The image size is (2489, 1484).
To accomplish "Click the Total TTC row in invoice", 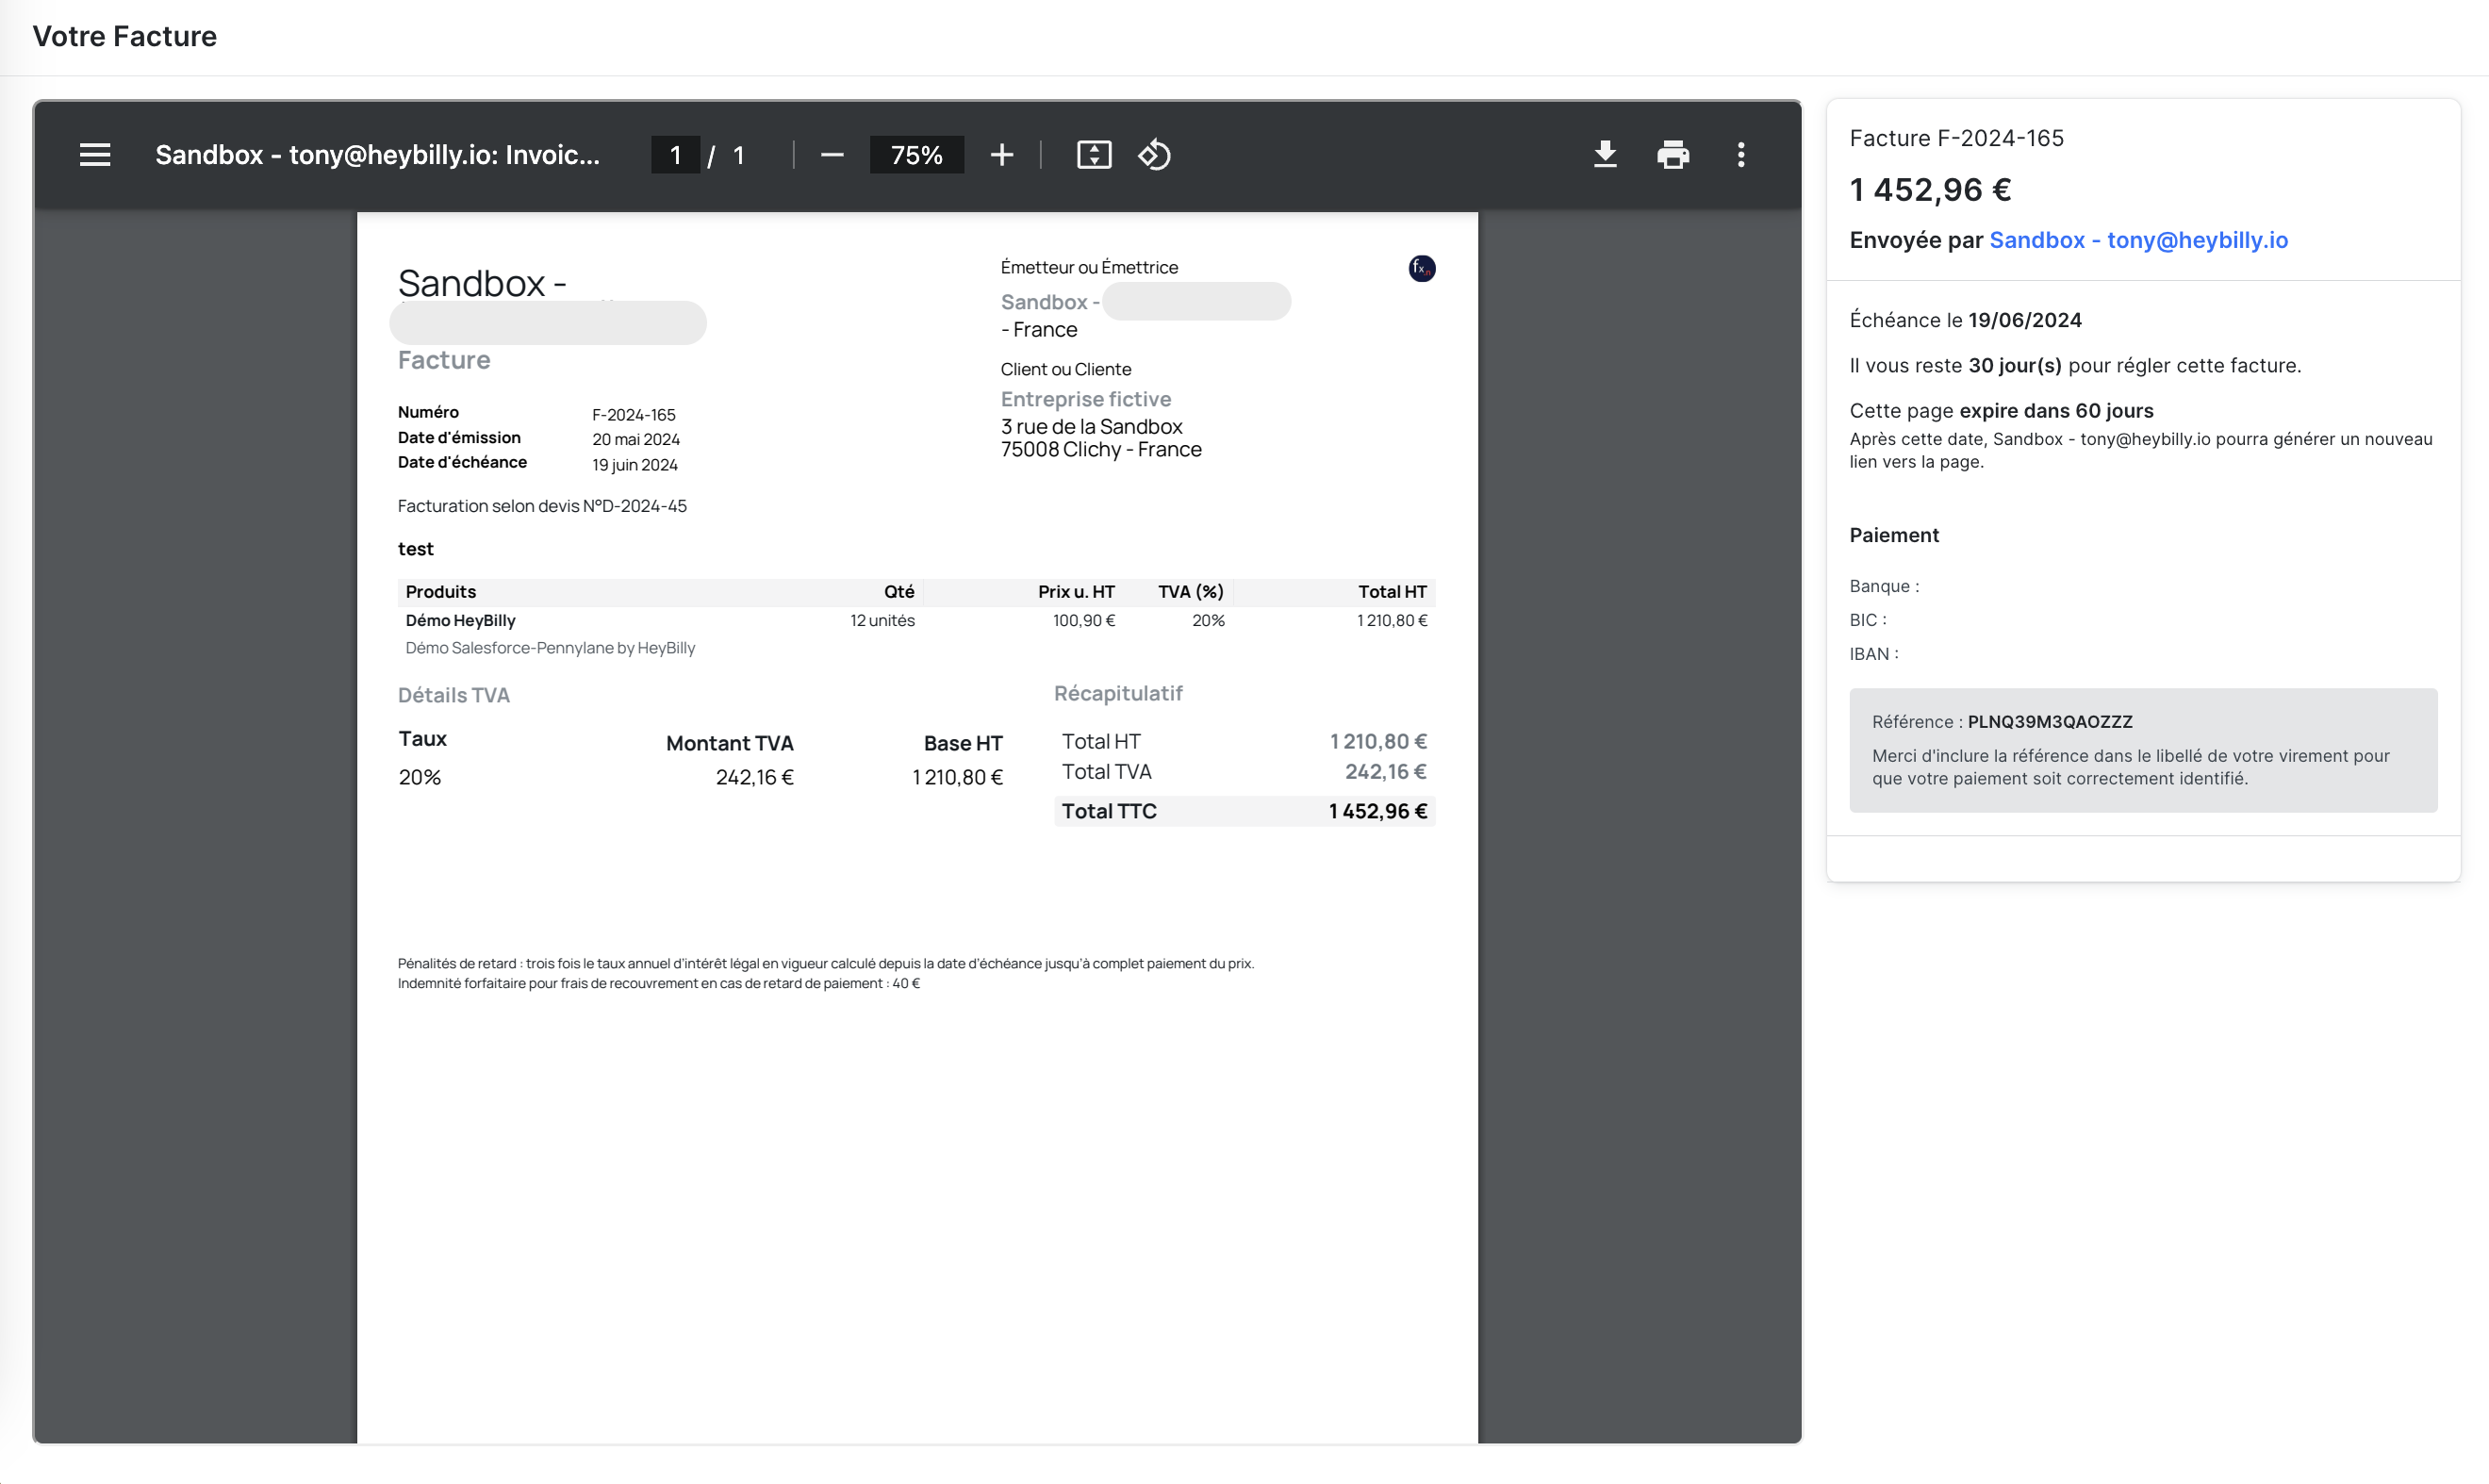I will pyautogui.click(x=1243, y=811).
